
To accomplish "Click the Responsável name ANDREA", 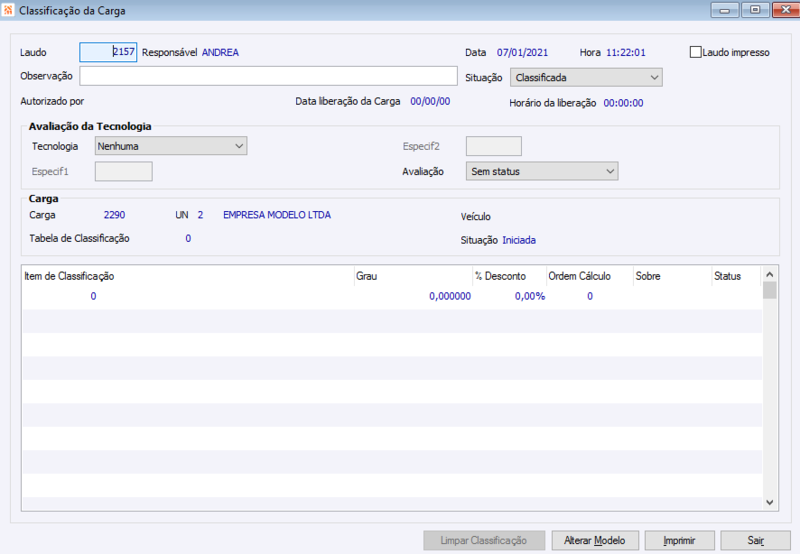I will click(220, 52).
